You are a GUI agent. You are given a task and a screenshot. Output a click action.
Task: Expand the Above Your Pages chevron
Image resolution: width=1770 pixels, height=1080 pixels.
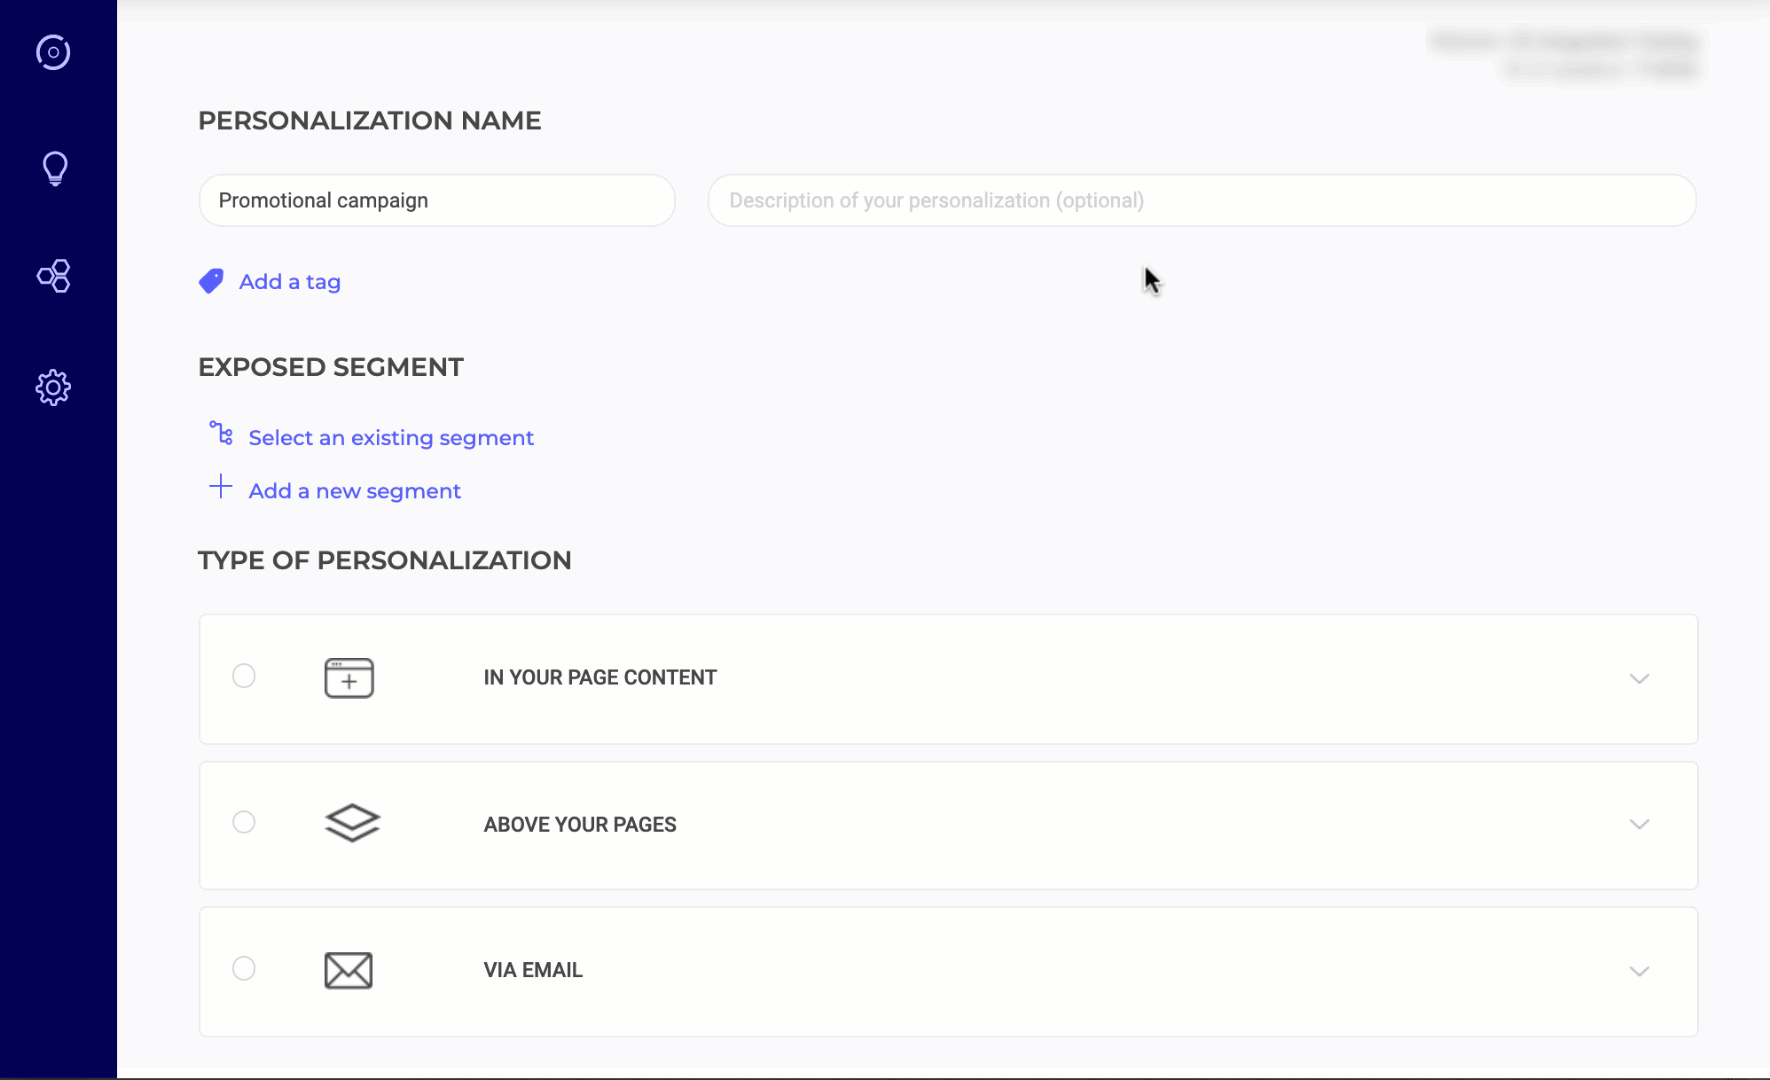(1639, 825)
